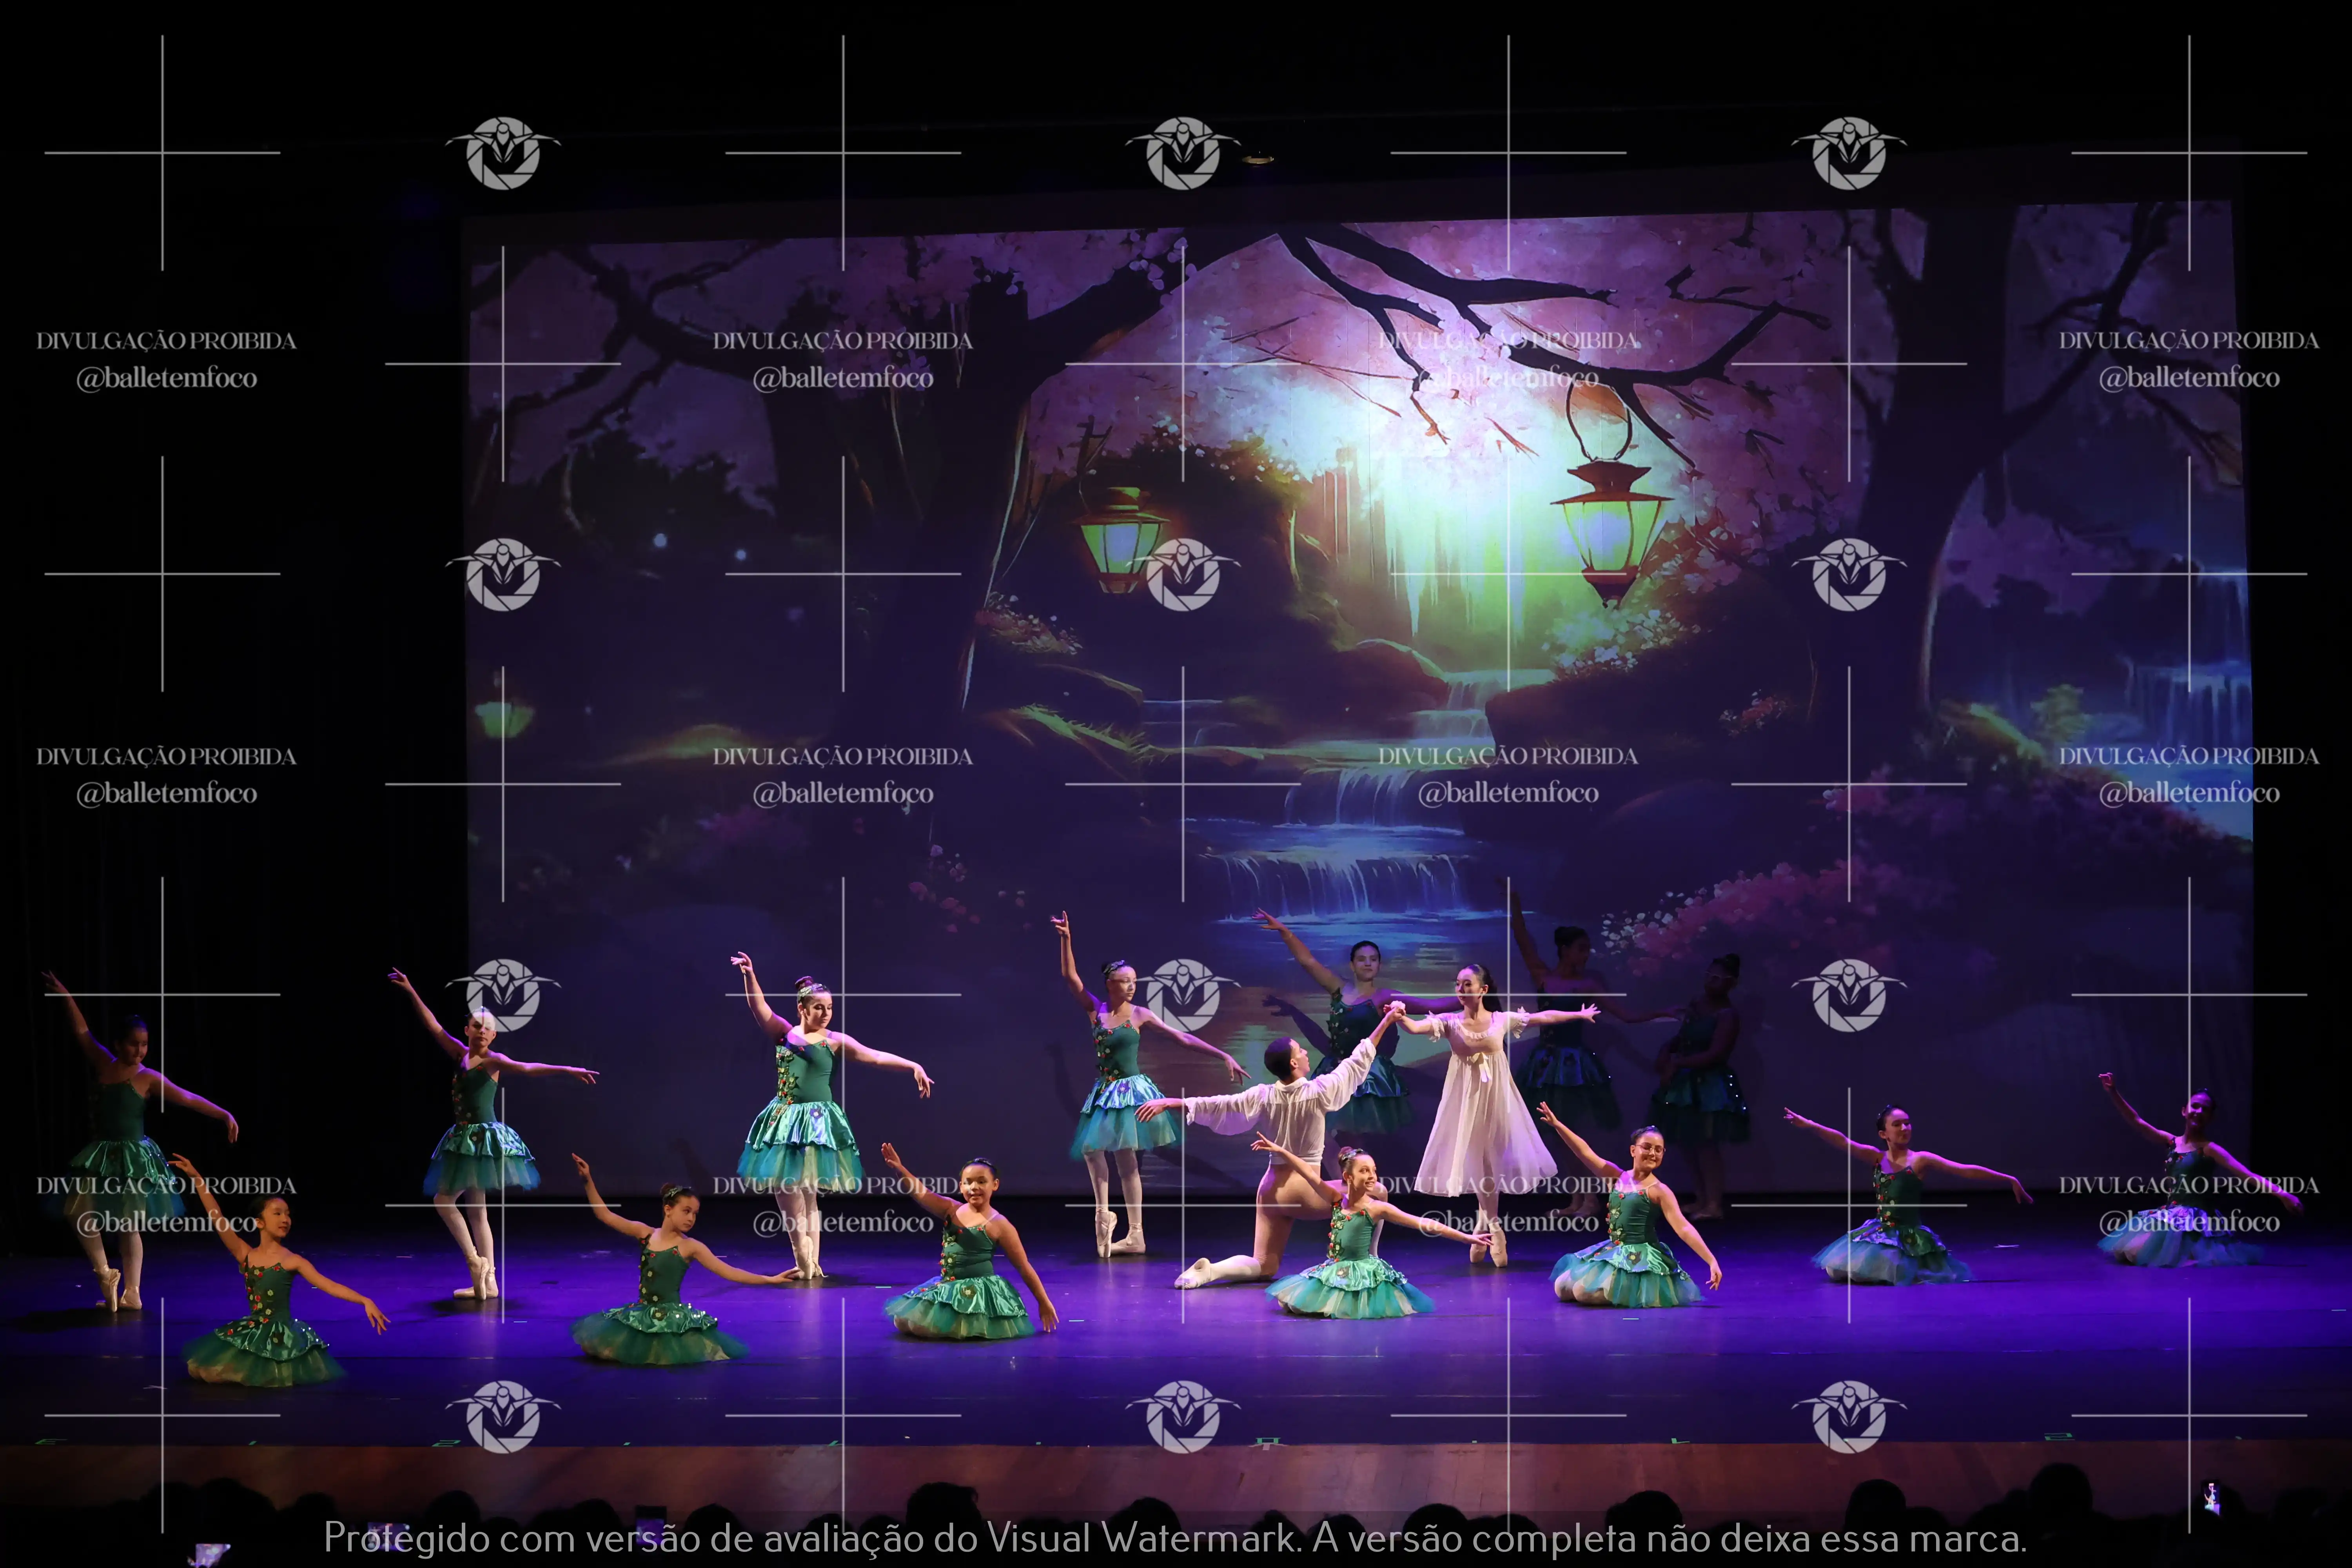Click the top-right camera-flower watermark logo
This screenshot has width=2352, height=1568.
point(1849,153)
